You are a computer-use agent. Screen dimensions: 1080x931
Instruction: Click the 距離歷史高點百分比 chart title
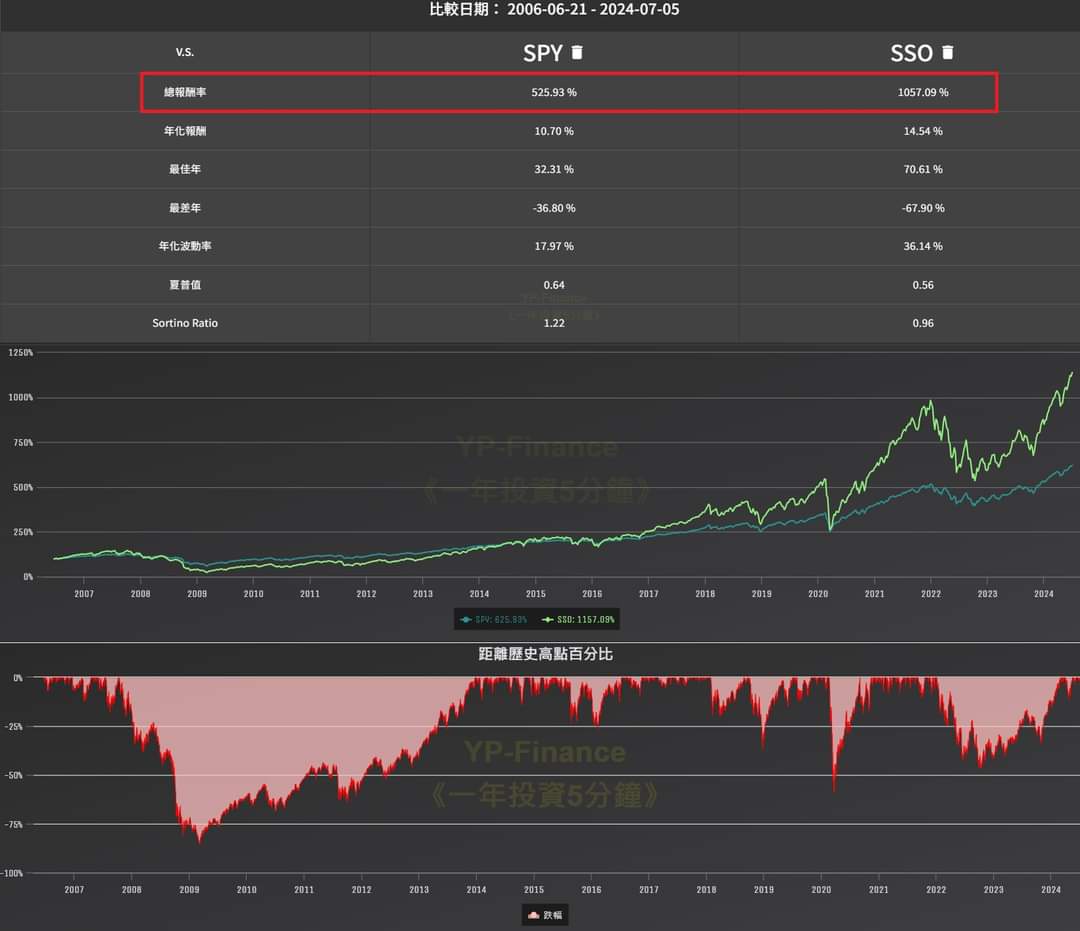click(x=546, y=654)
